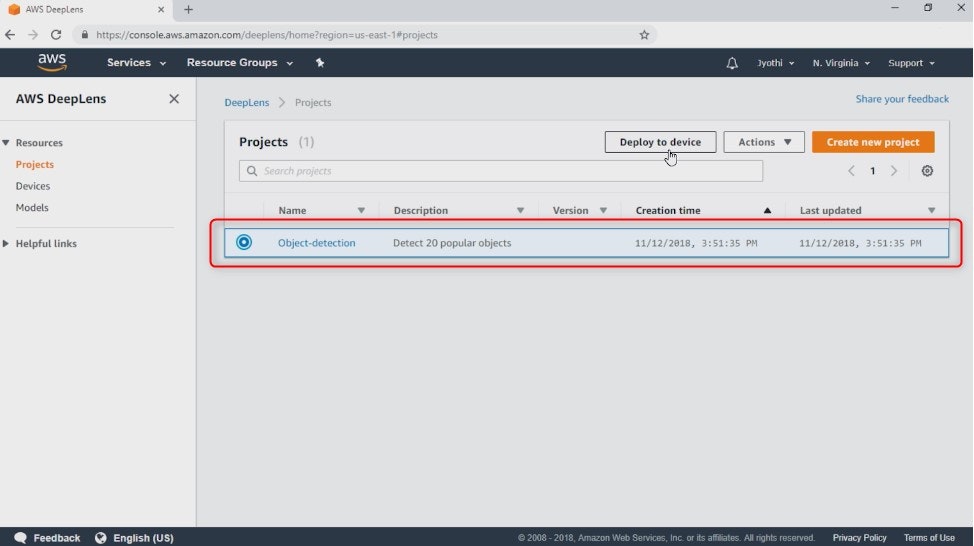
Task: Click the browser address bar URL
Action: click(x=266, y=35)
